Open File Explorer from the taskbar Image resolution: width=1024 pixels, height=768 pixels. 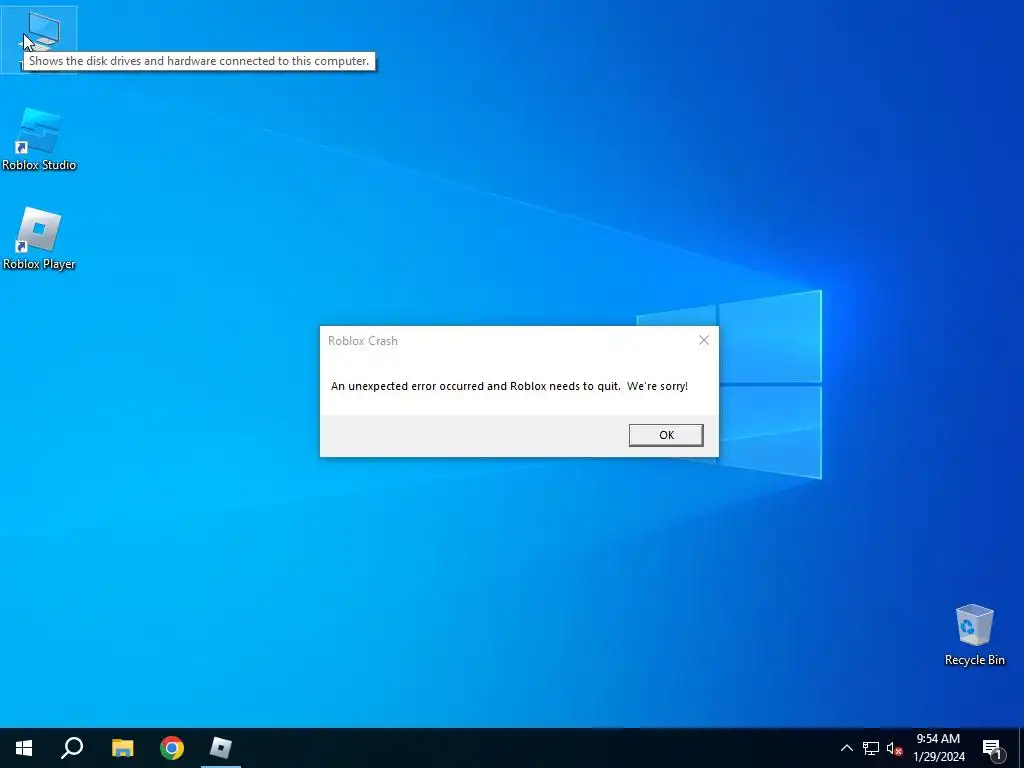122,748
